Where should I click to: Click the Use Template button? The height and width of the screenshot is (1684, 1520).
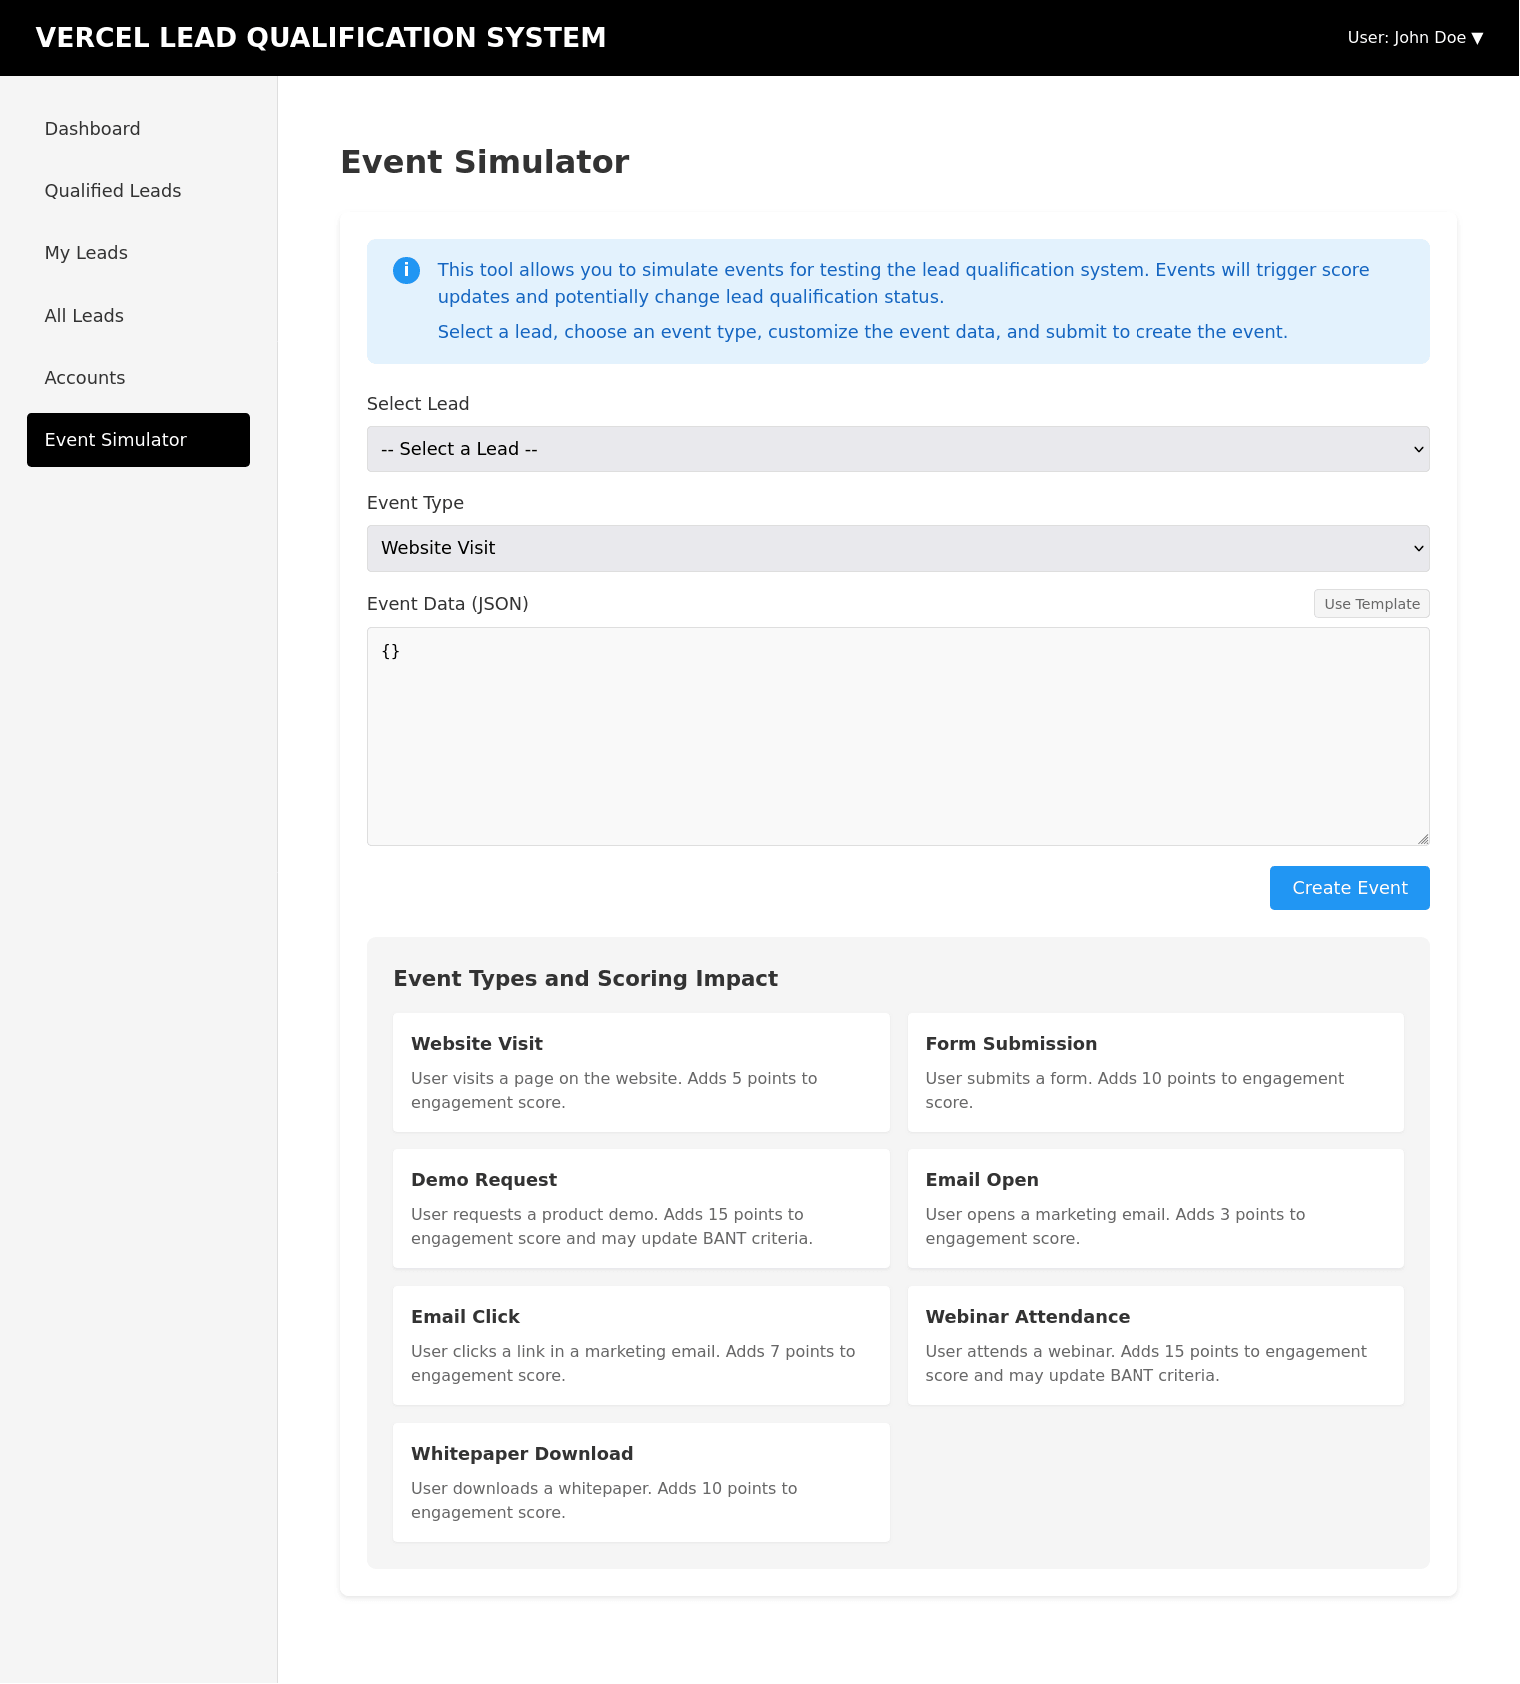point(1371,604)
